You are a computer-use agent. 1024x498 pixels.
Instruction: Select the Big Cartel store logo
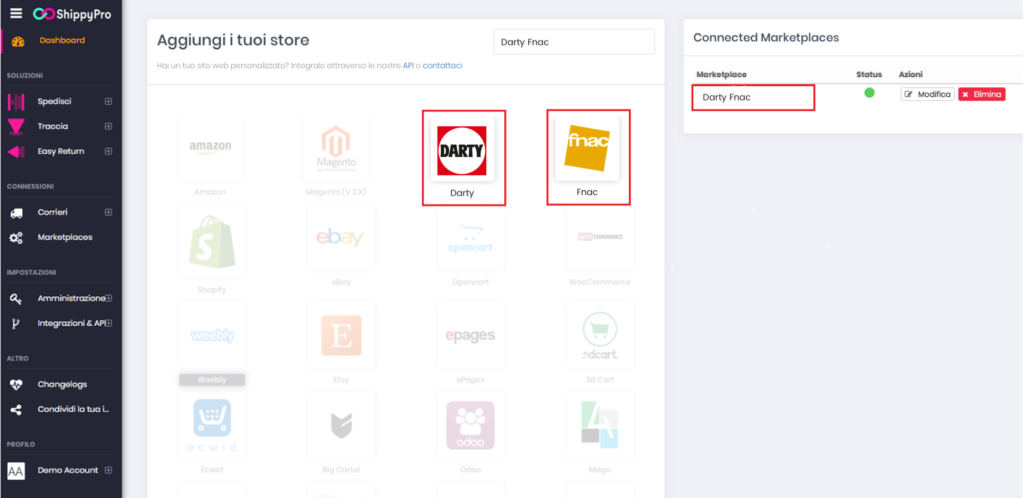(x=341, y=426)
